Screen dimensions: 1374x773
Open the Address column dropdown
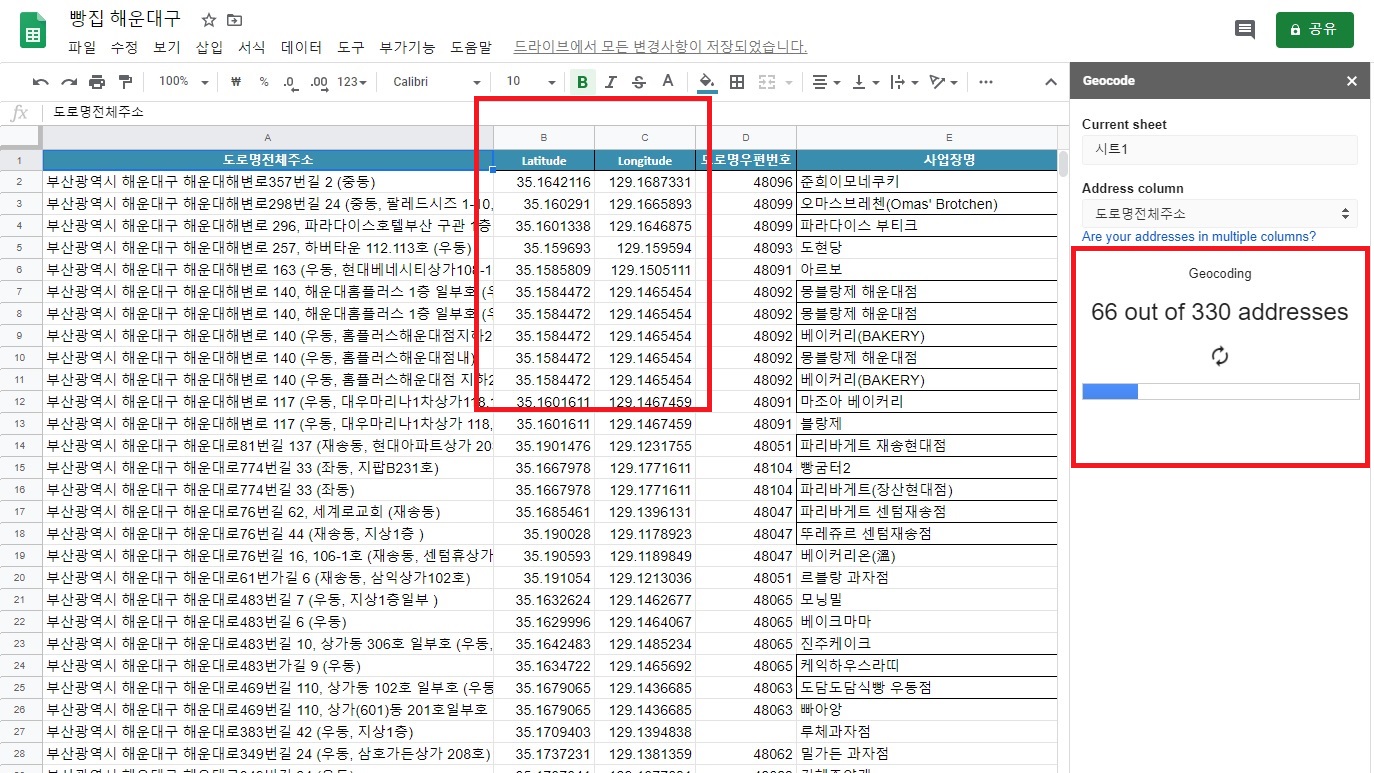point(1219,213)
